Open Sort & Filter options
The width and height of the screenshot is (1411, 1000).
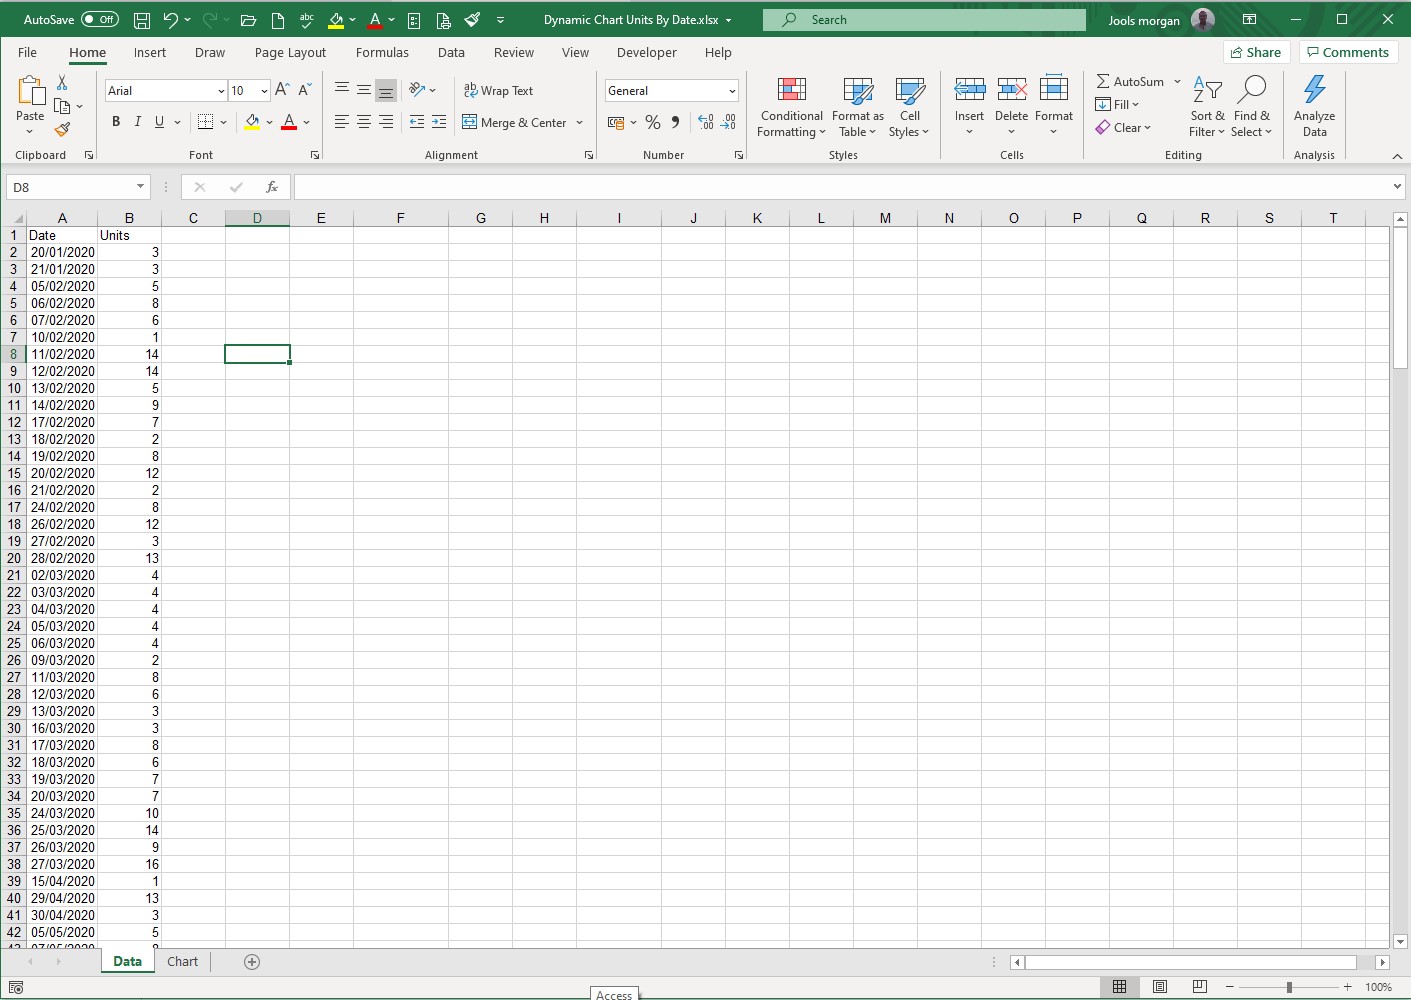click(x=1207, y=108)
